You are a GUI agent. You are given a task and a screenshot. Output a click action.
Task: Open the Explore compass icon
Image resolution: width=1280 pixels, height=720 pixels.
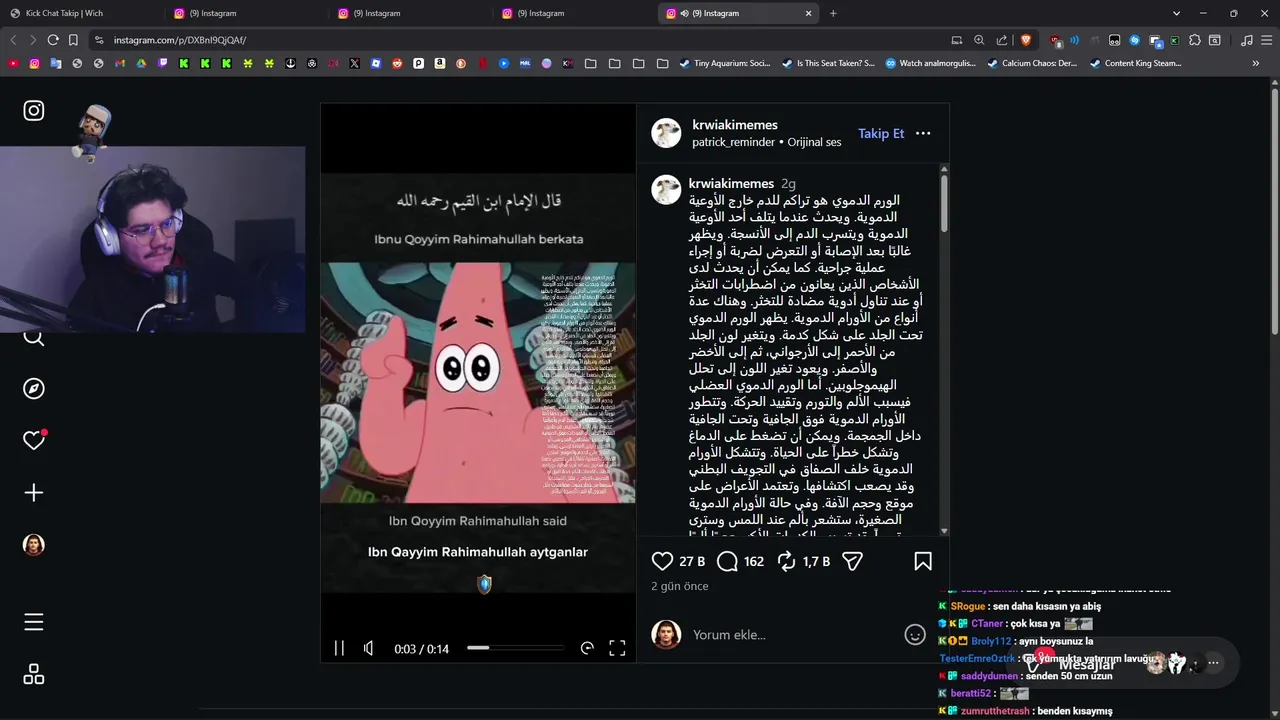(34, 388)
